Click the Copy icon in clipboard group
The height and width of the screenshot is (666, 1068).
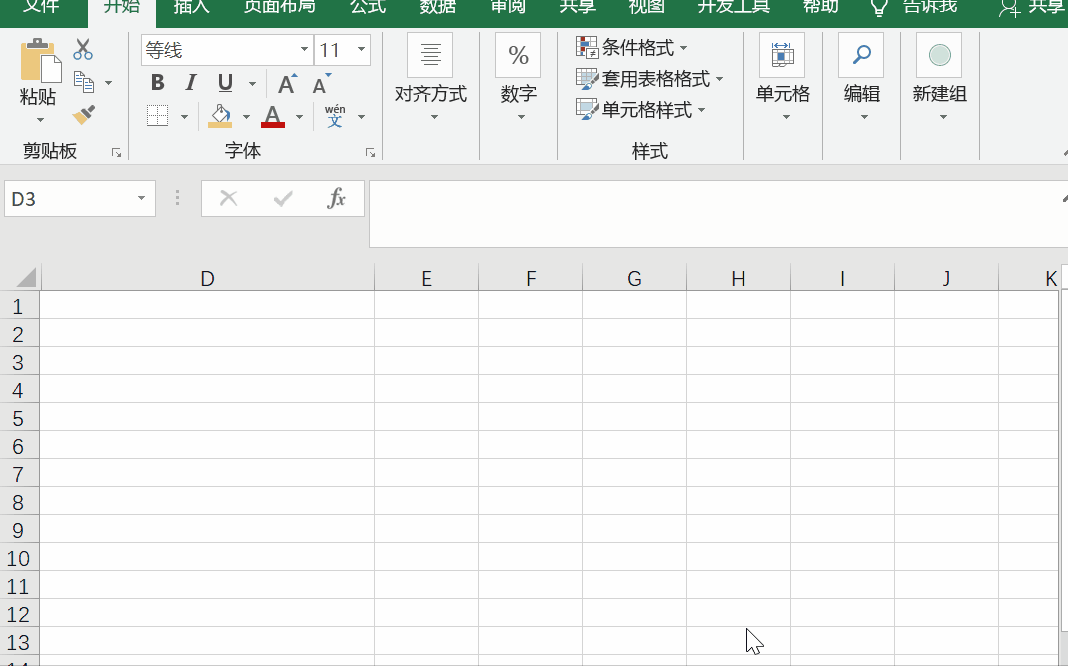point(84,83)
